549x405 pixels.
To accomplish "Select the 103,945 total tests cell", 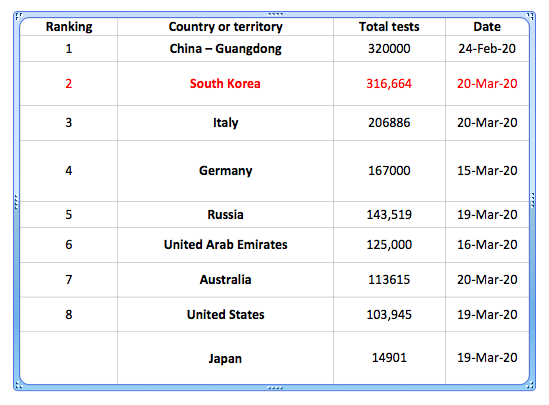I will (x=389, y=315).
